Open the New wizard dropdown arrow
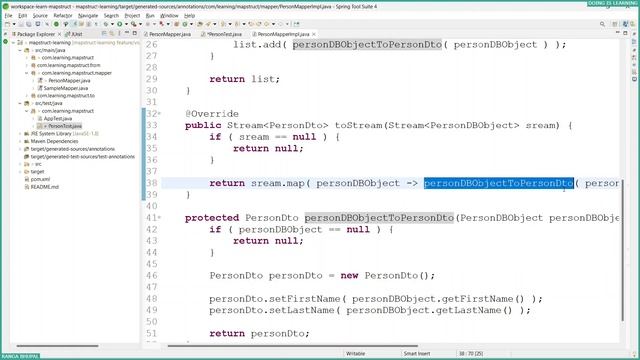This screenshot has width=640, height=360. tap(14, 24)
